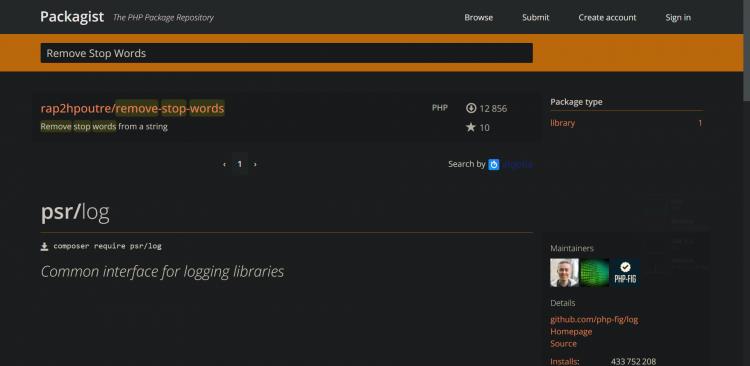
Task: Open the Homepage link under Details
Action: [571, 332]
